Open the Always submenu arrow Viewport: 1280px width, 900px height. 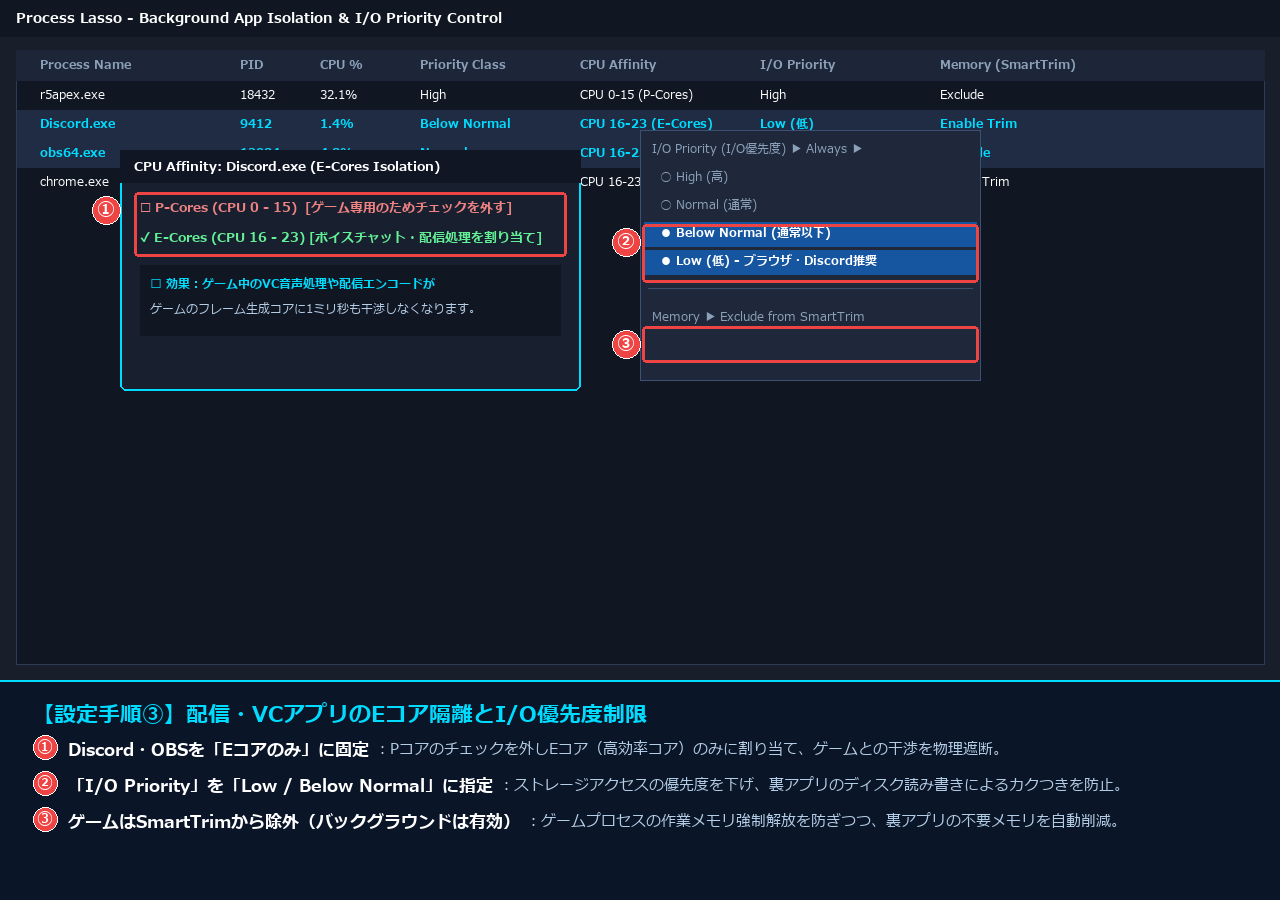tap(857, 148)
